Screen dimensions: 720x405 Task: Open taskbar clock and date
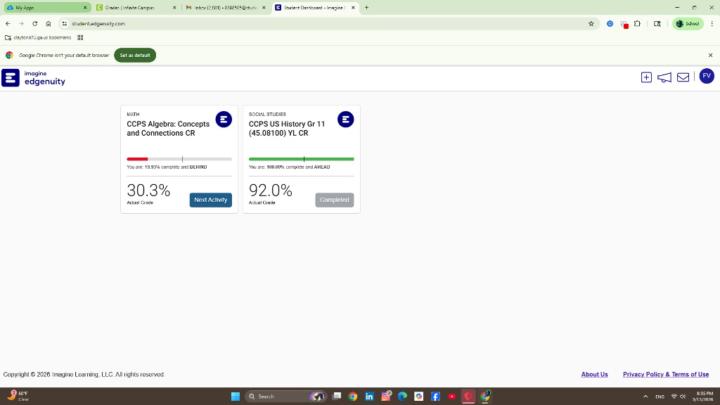point(705,396)
